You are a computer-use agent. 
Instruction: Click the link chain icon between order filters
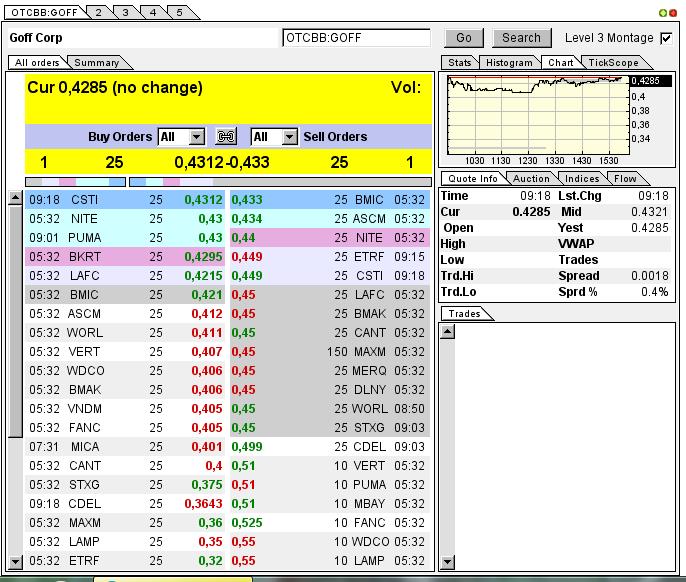tap(226, 137)
